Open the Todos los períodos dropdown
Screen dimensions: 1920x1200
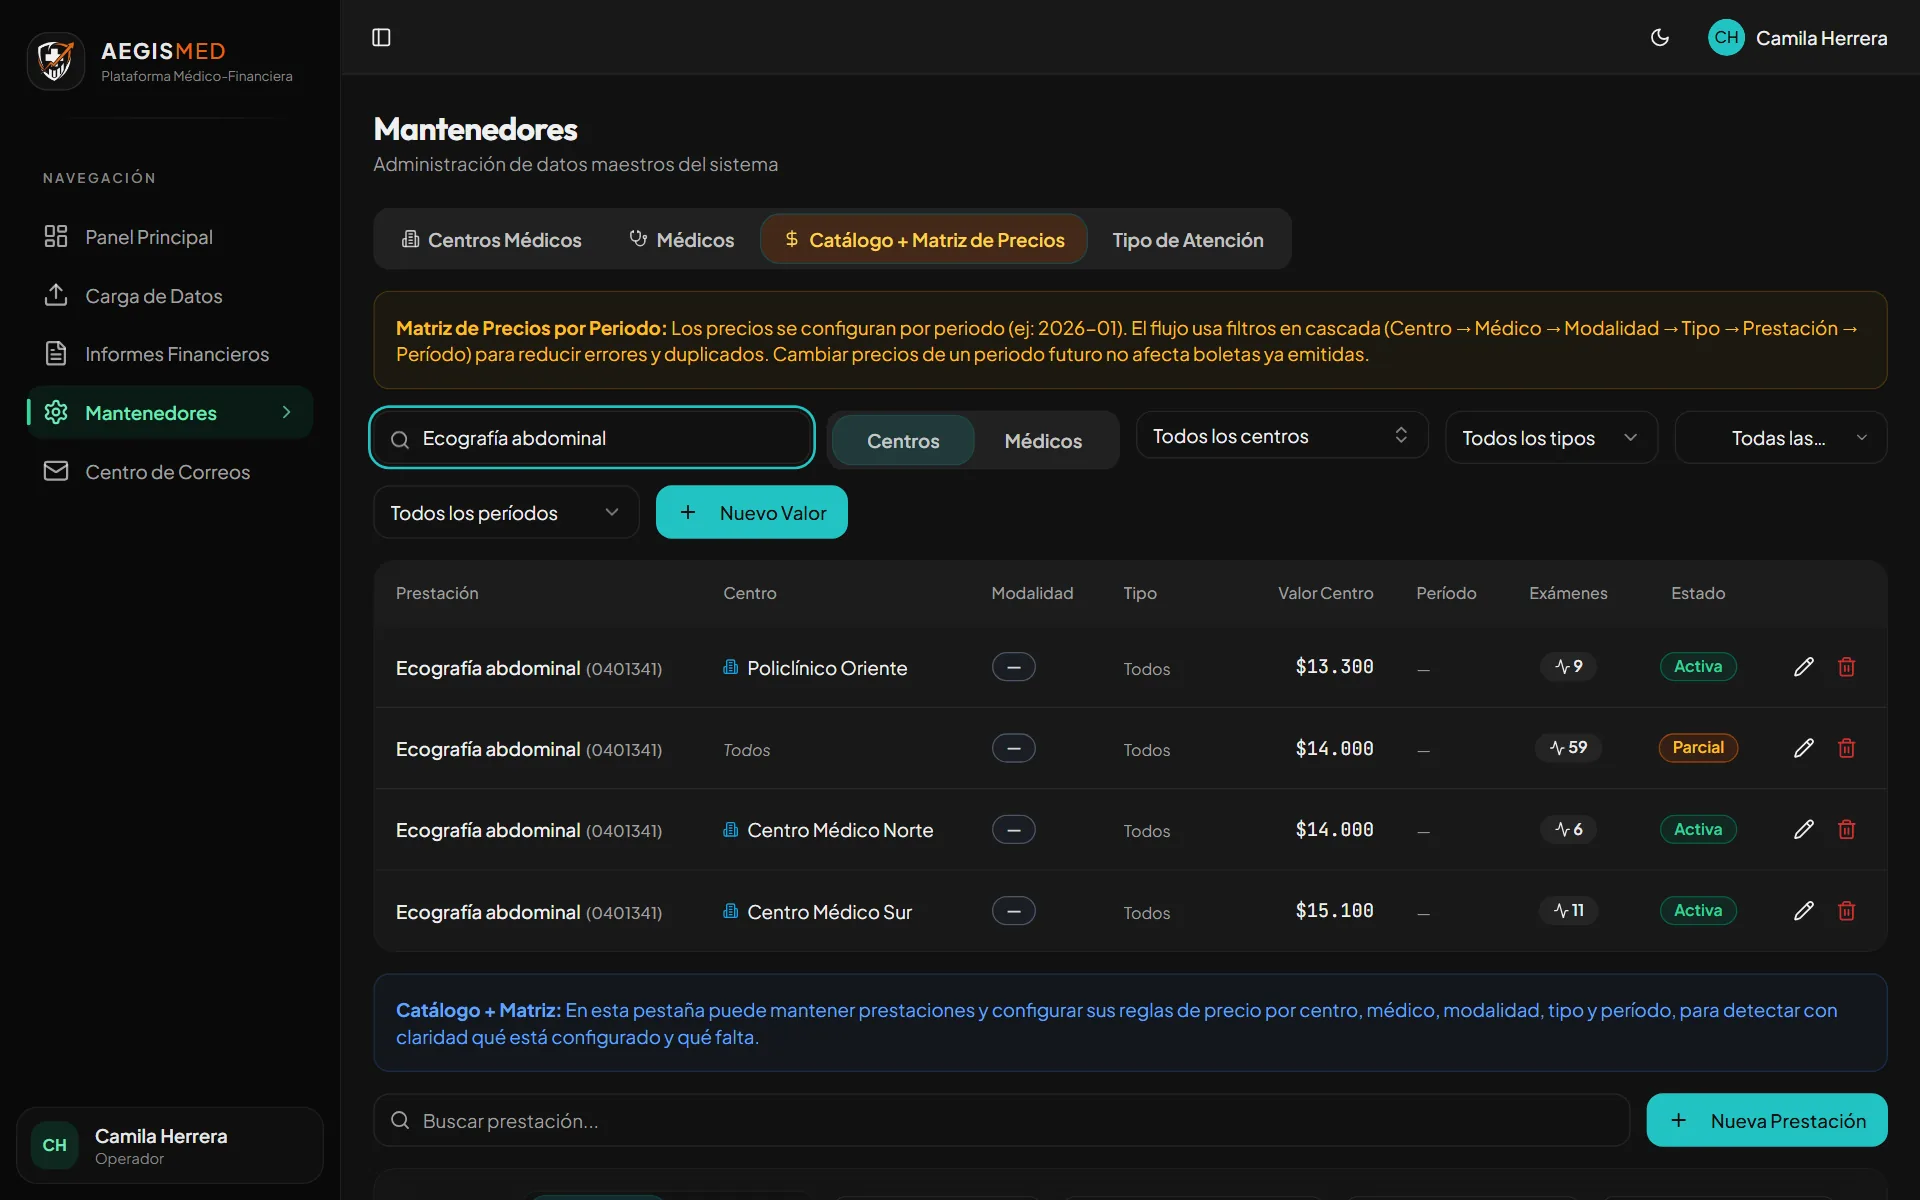click(x=506, y=512)
